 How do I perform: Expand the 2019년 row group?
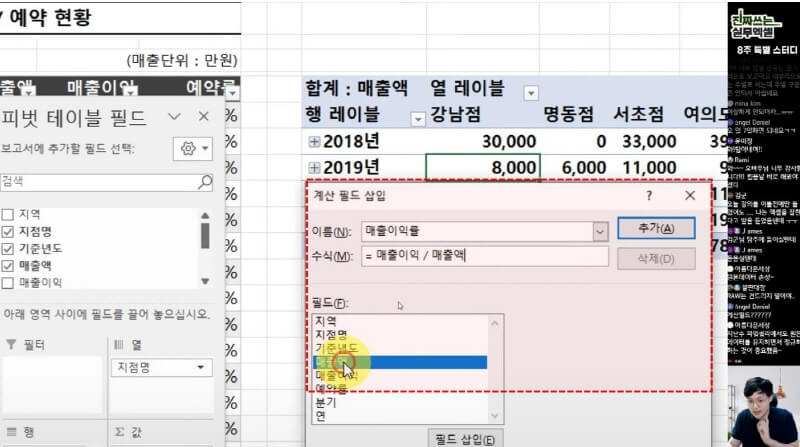[314, 168]
